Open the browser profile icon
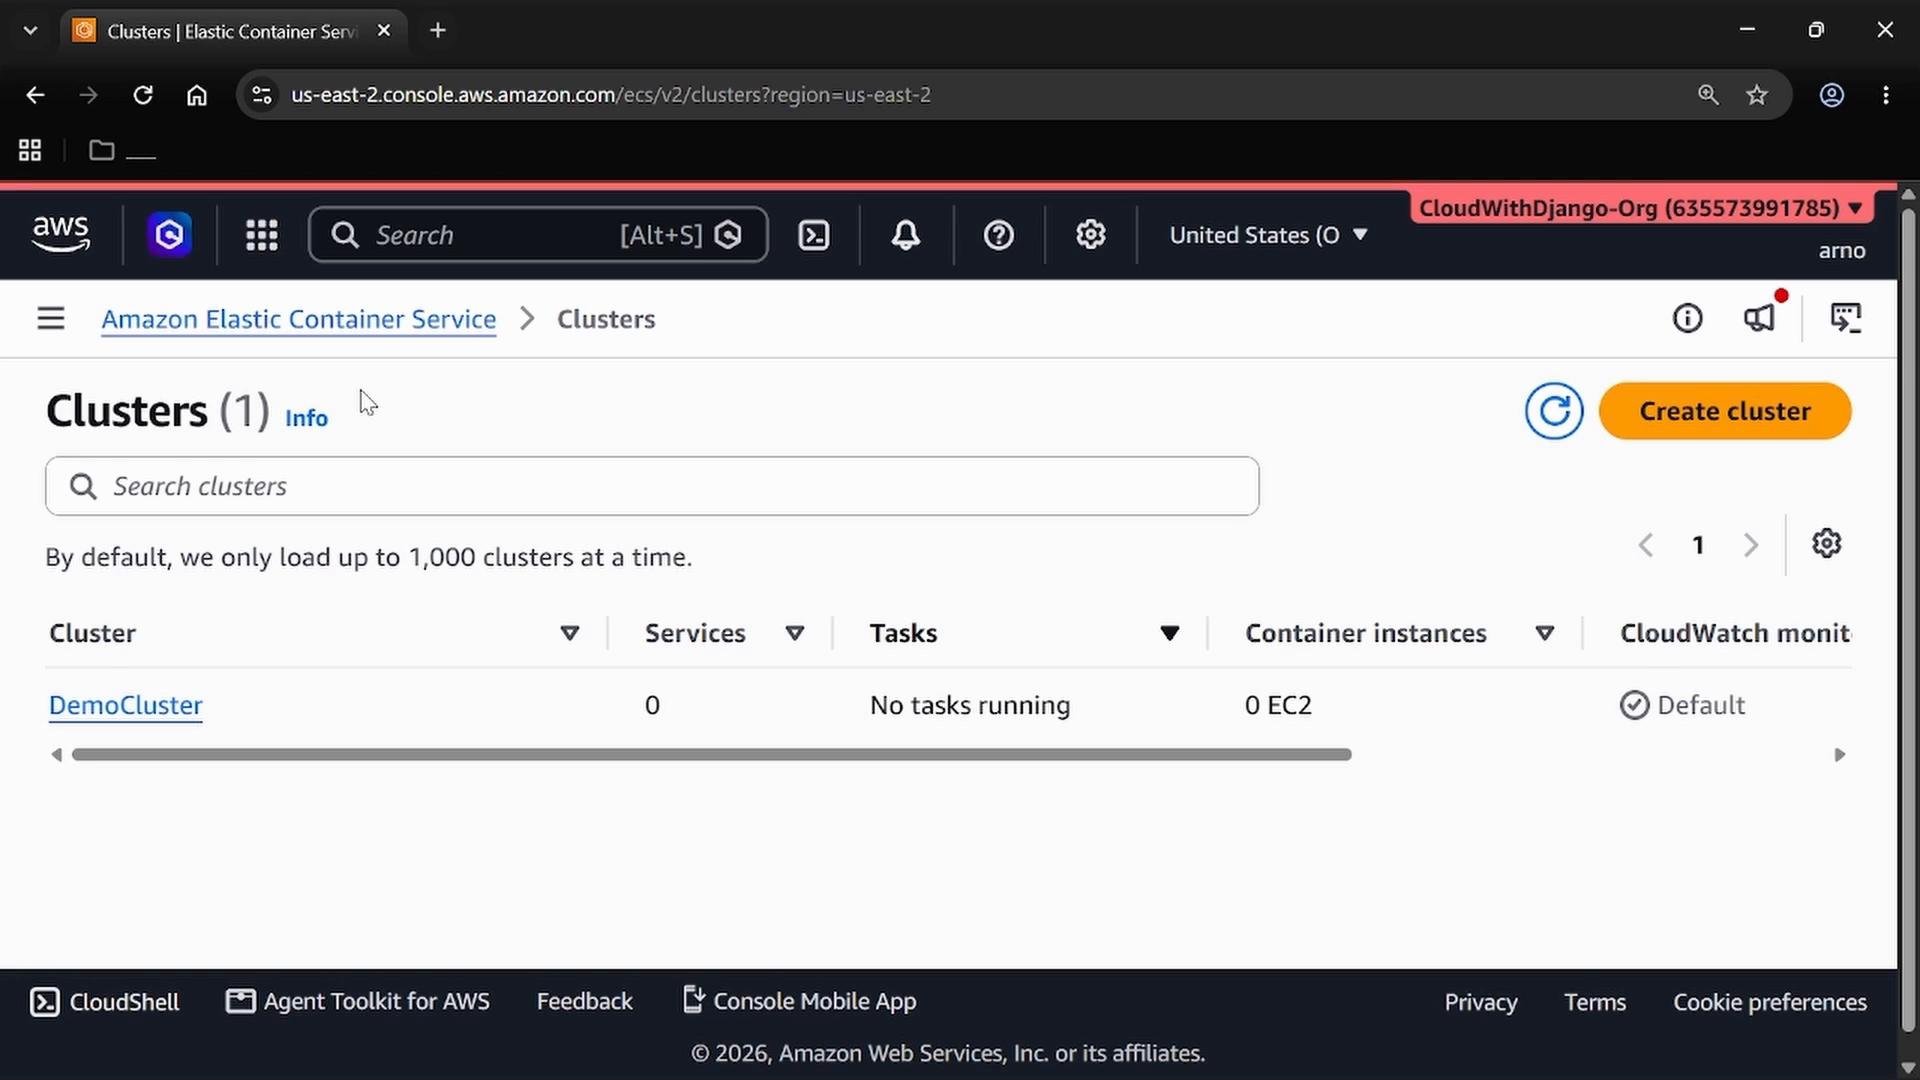The height and width of the screenshot is (1080, 1920). tap(1832, 95)
